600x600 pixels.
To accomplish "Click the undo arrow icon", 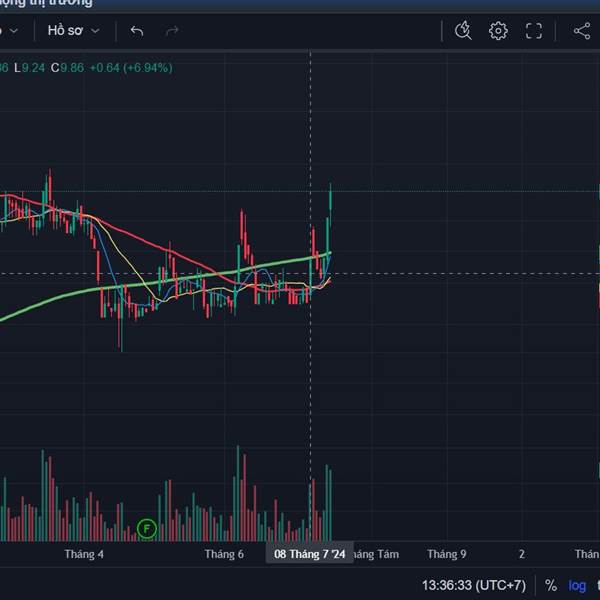I will point(137,31).
